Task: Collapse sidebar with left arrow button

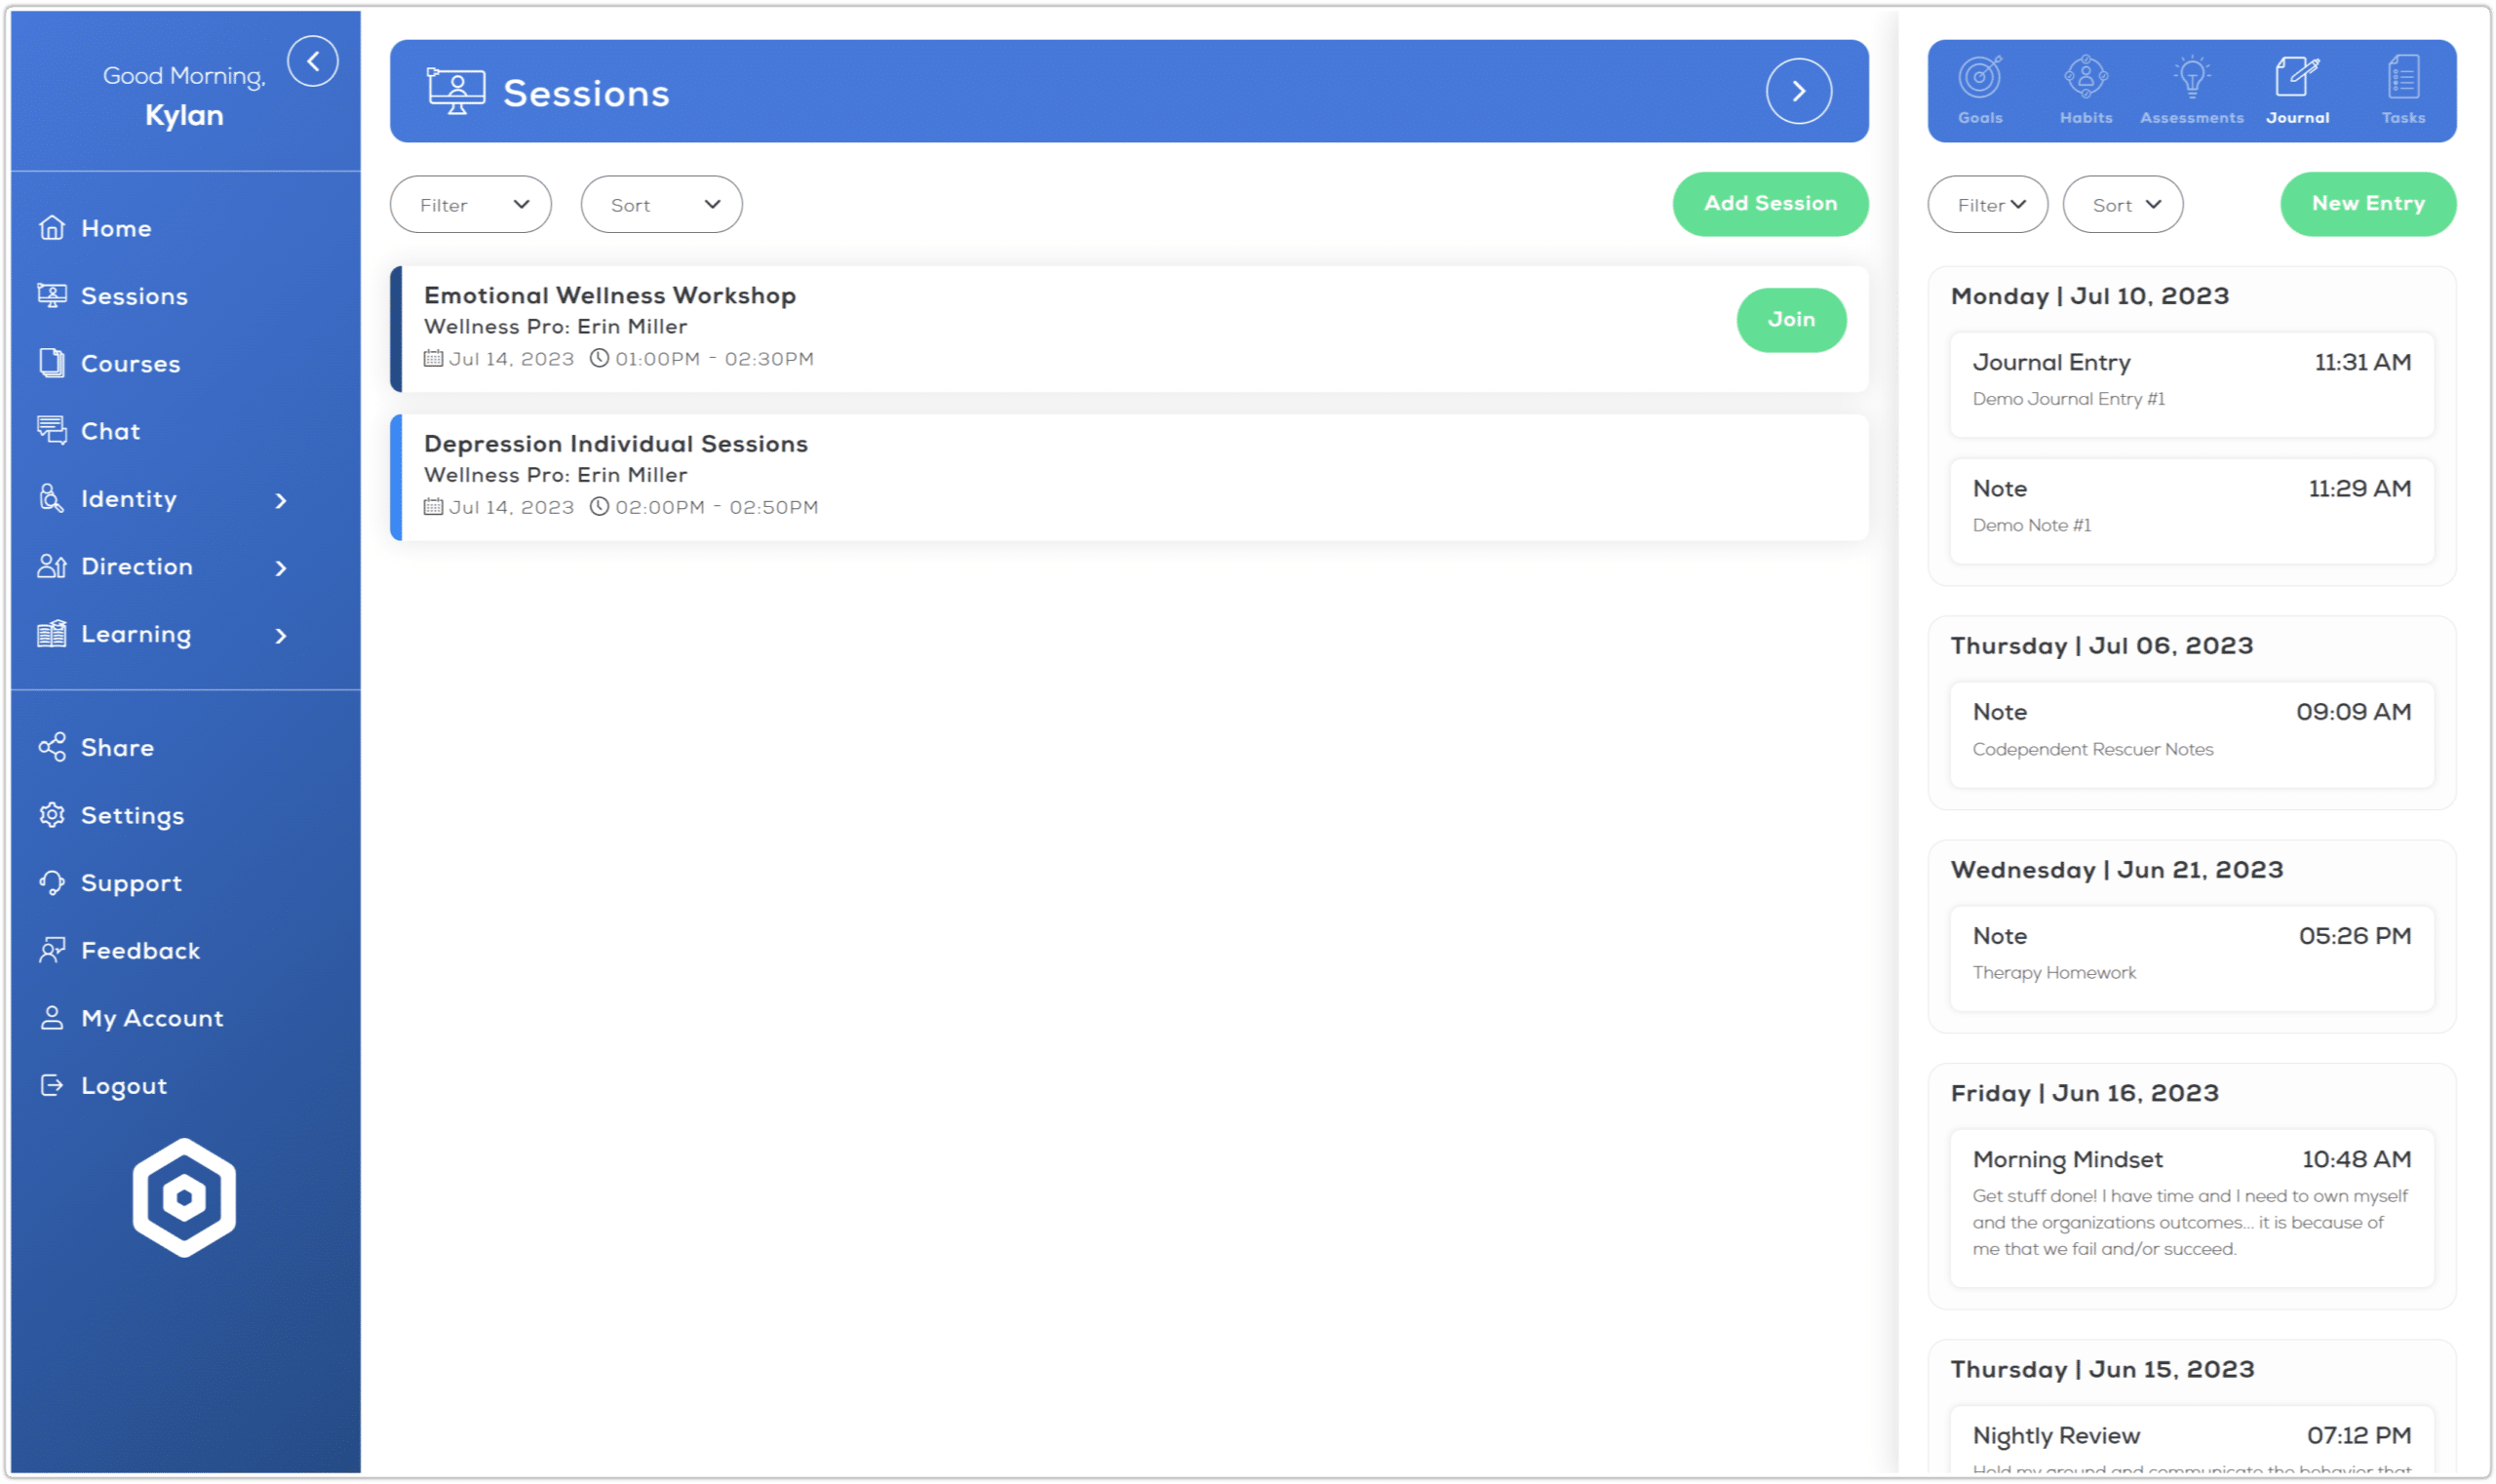Action: coord(313,62)
